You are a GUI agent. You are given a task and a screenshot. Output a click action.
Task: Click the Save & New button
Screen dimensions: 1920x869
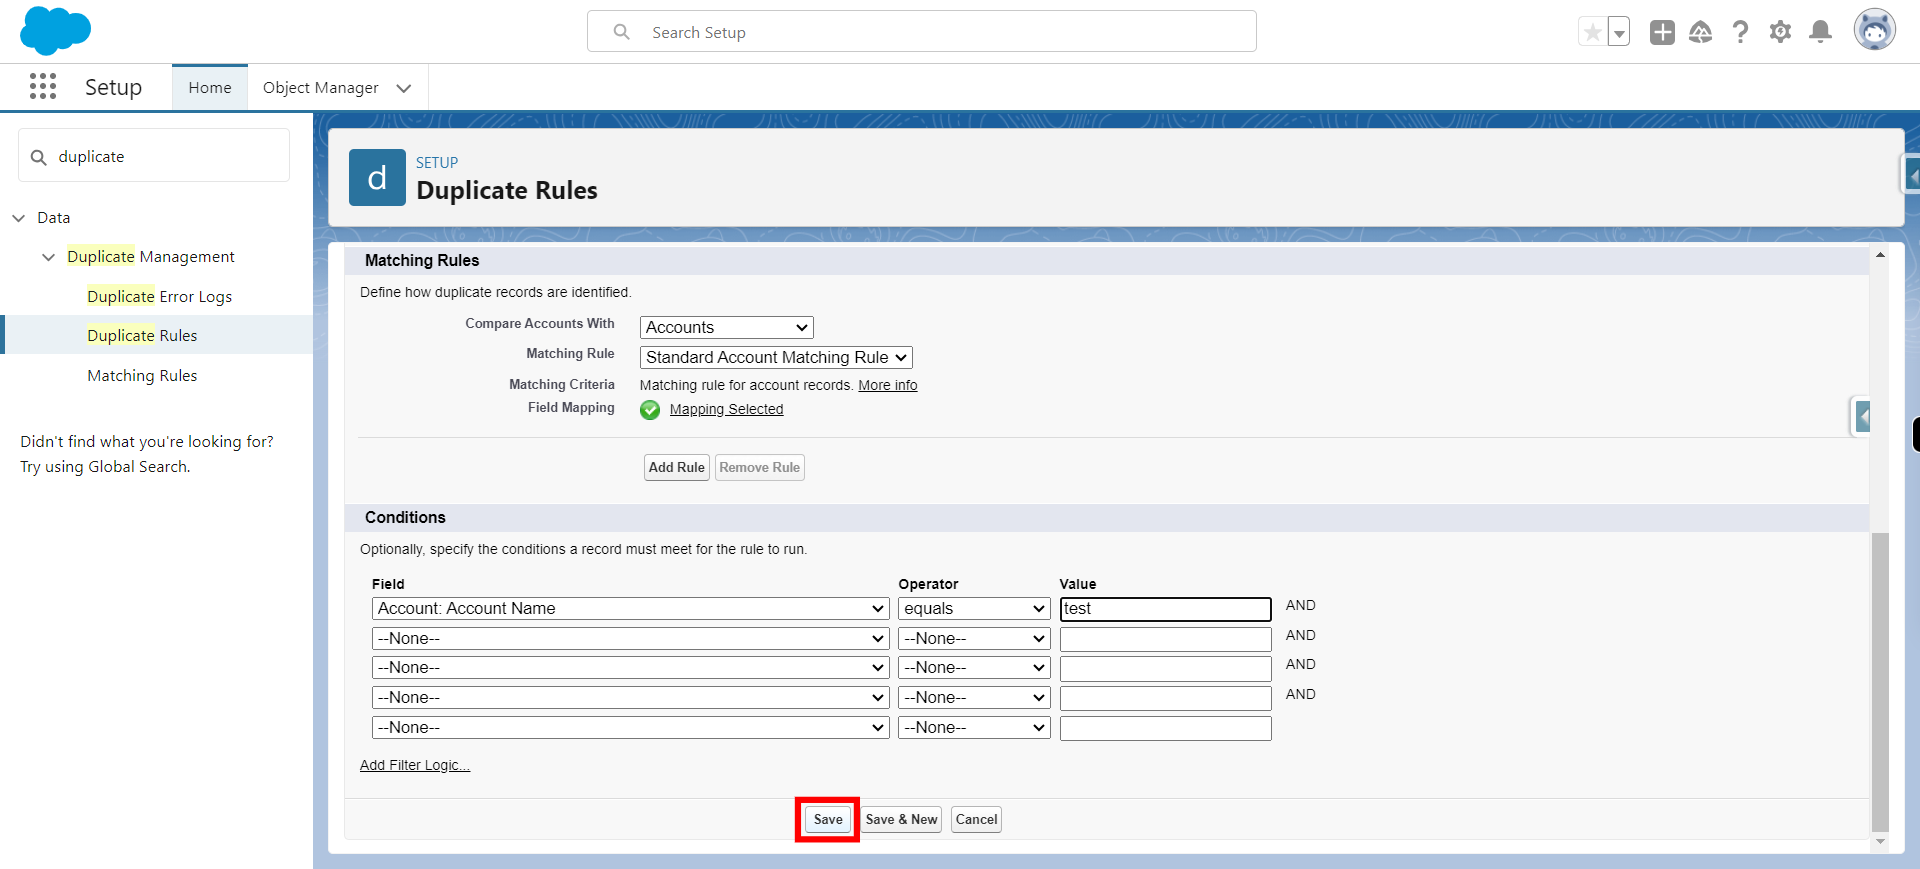[901, 819]
